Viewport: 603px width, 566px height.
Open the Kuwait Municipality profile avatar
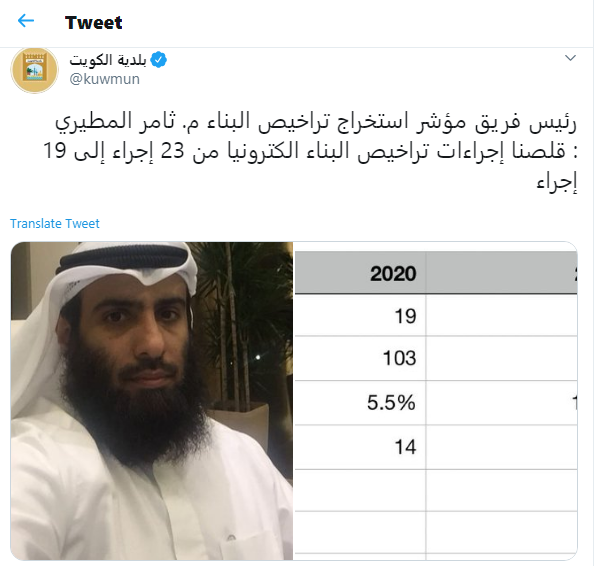pyautogui.click(x=35, y=70)
